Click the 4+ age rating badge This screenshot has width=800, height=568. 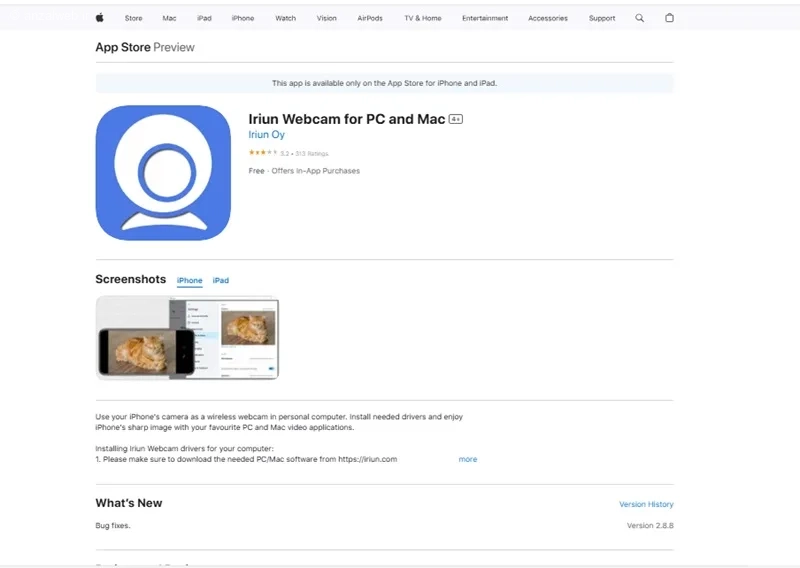pos(456,119)
